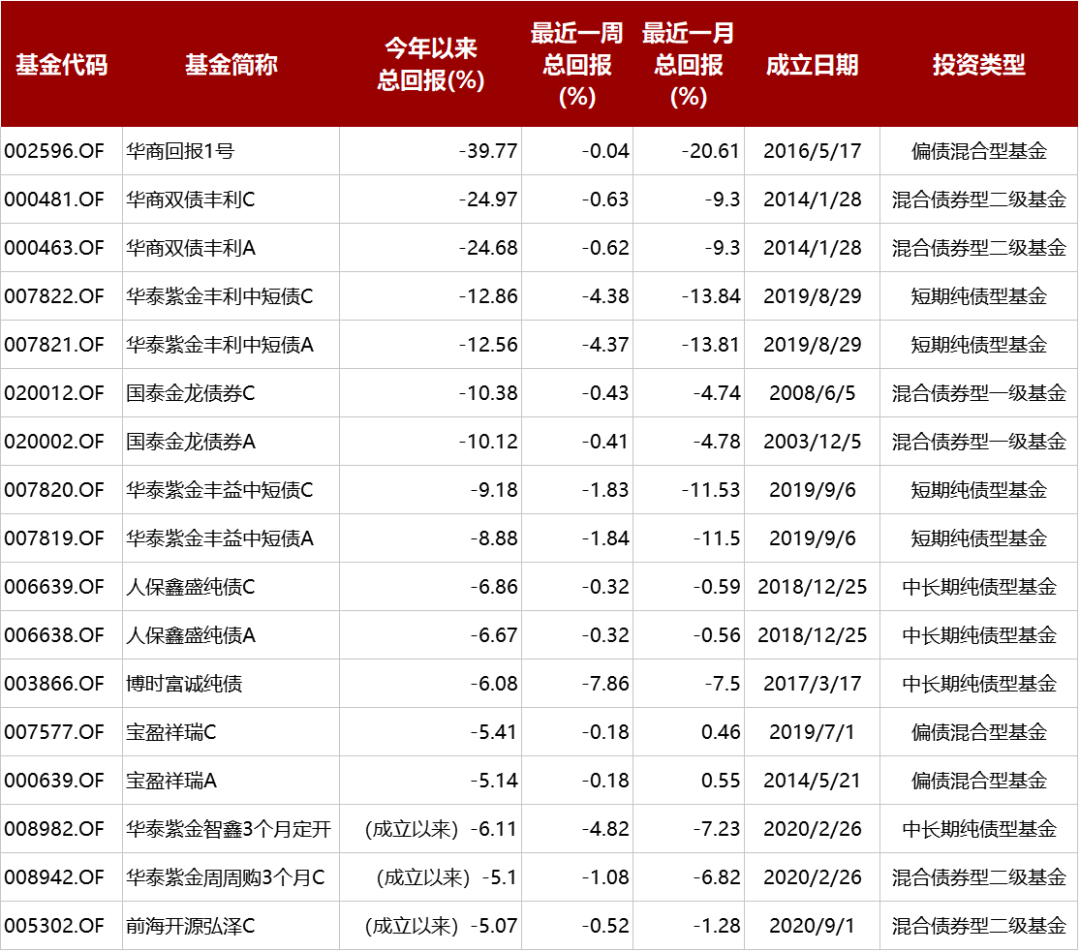
Task: Click the value -12.56
Action: point(488,344)
